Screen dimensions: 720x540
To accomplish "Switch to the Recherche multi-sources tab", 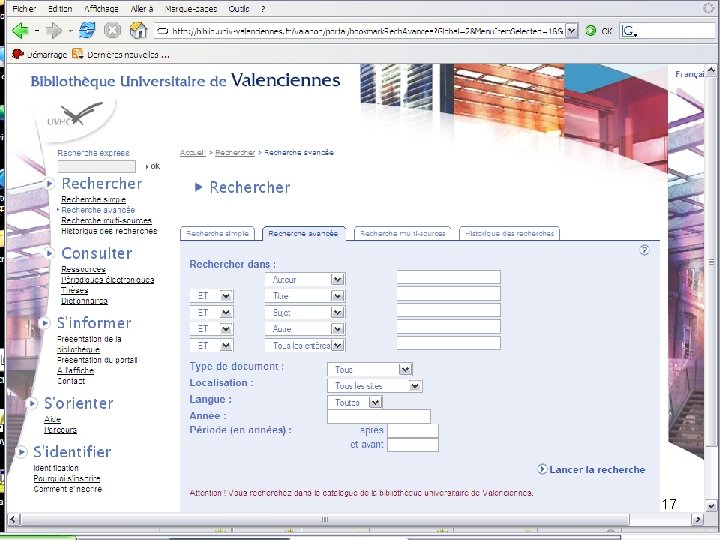I will pos(403,233).
